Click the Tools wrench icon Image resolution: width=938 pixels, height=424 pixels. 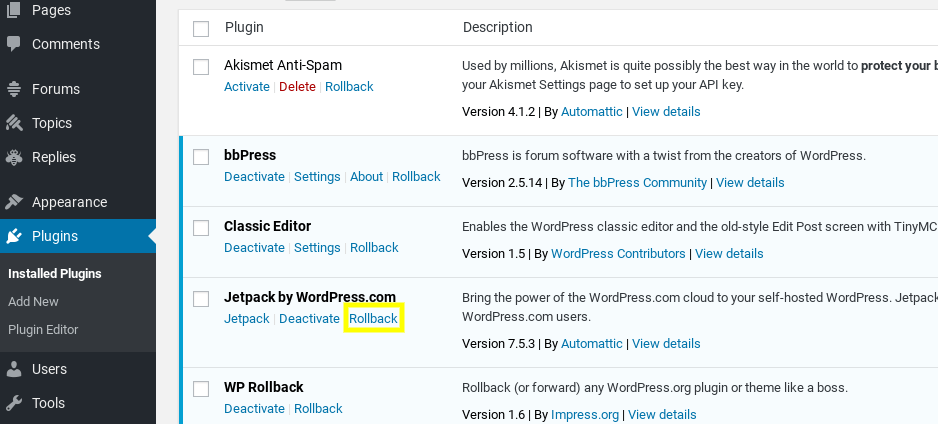[x=13, y=403]
